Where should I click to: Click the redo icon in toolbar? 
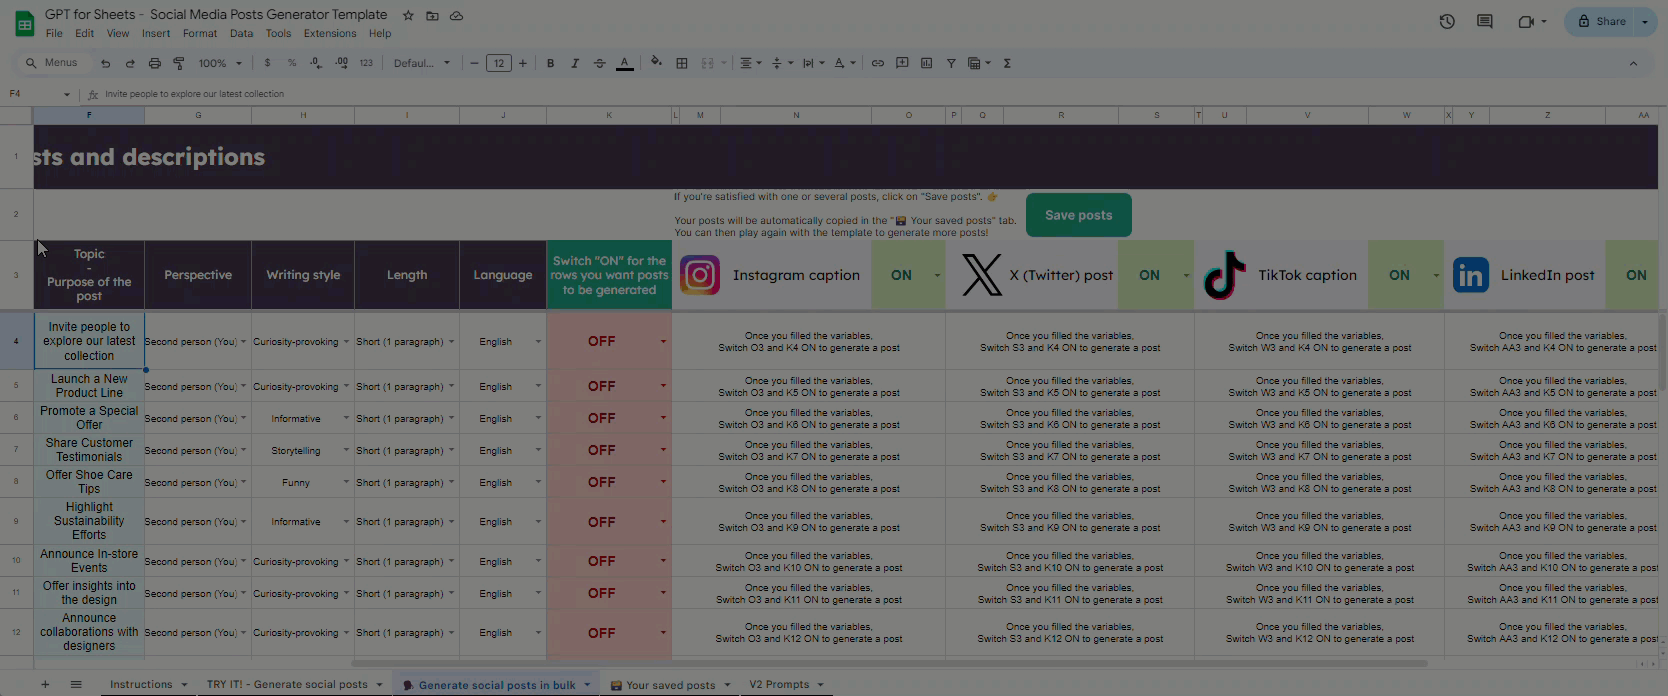130,63
